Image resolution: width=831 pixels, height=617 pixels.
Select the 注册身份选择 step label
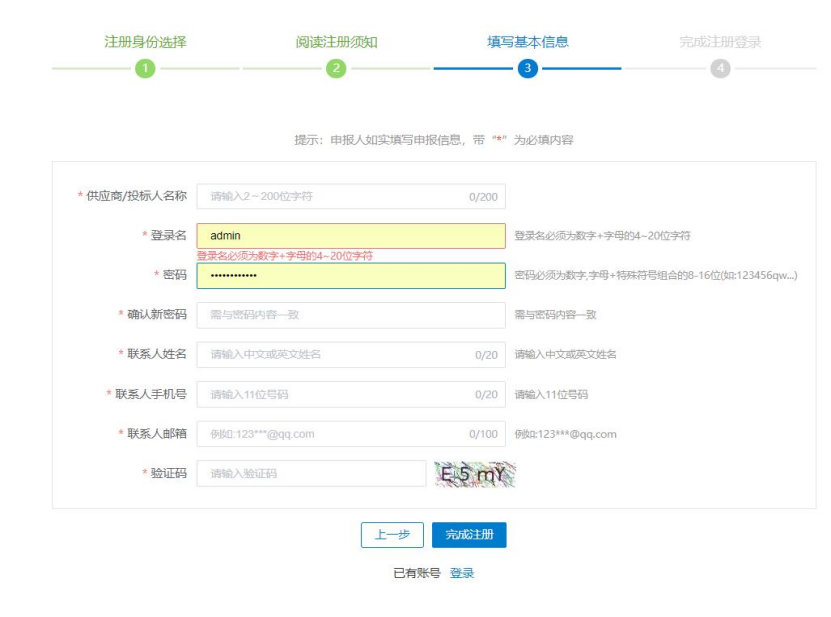pos(145,42)
